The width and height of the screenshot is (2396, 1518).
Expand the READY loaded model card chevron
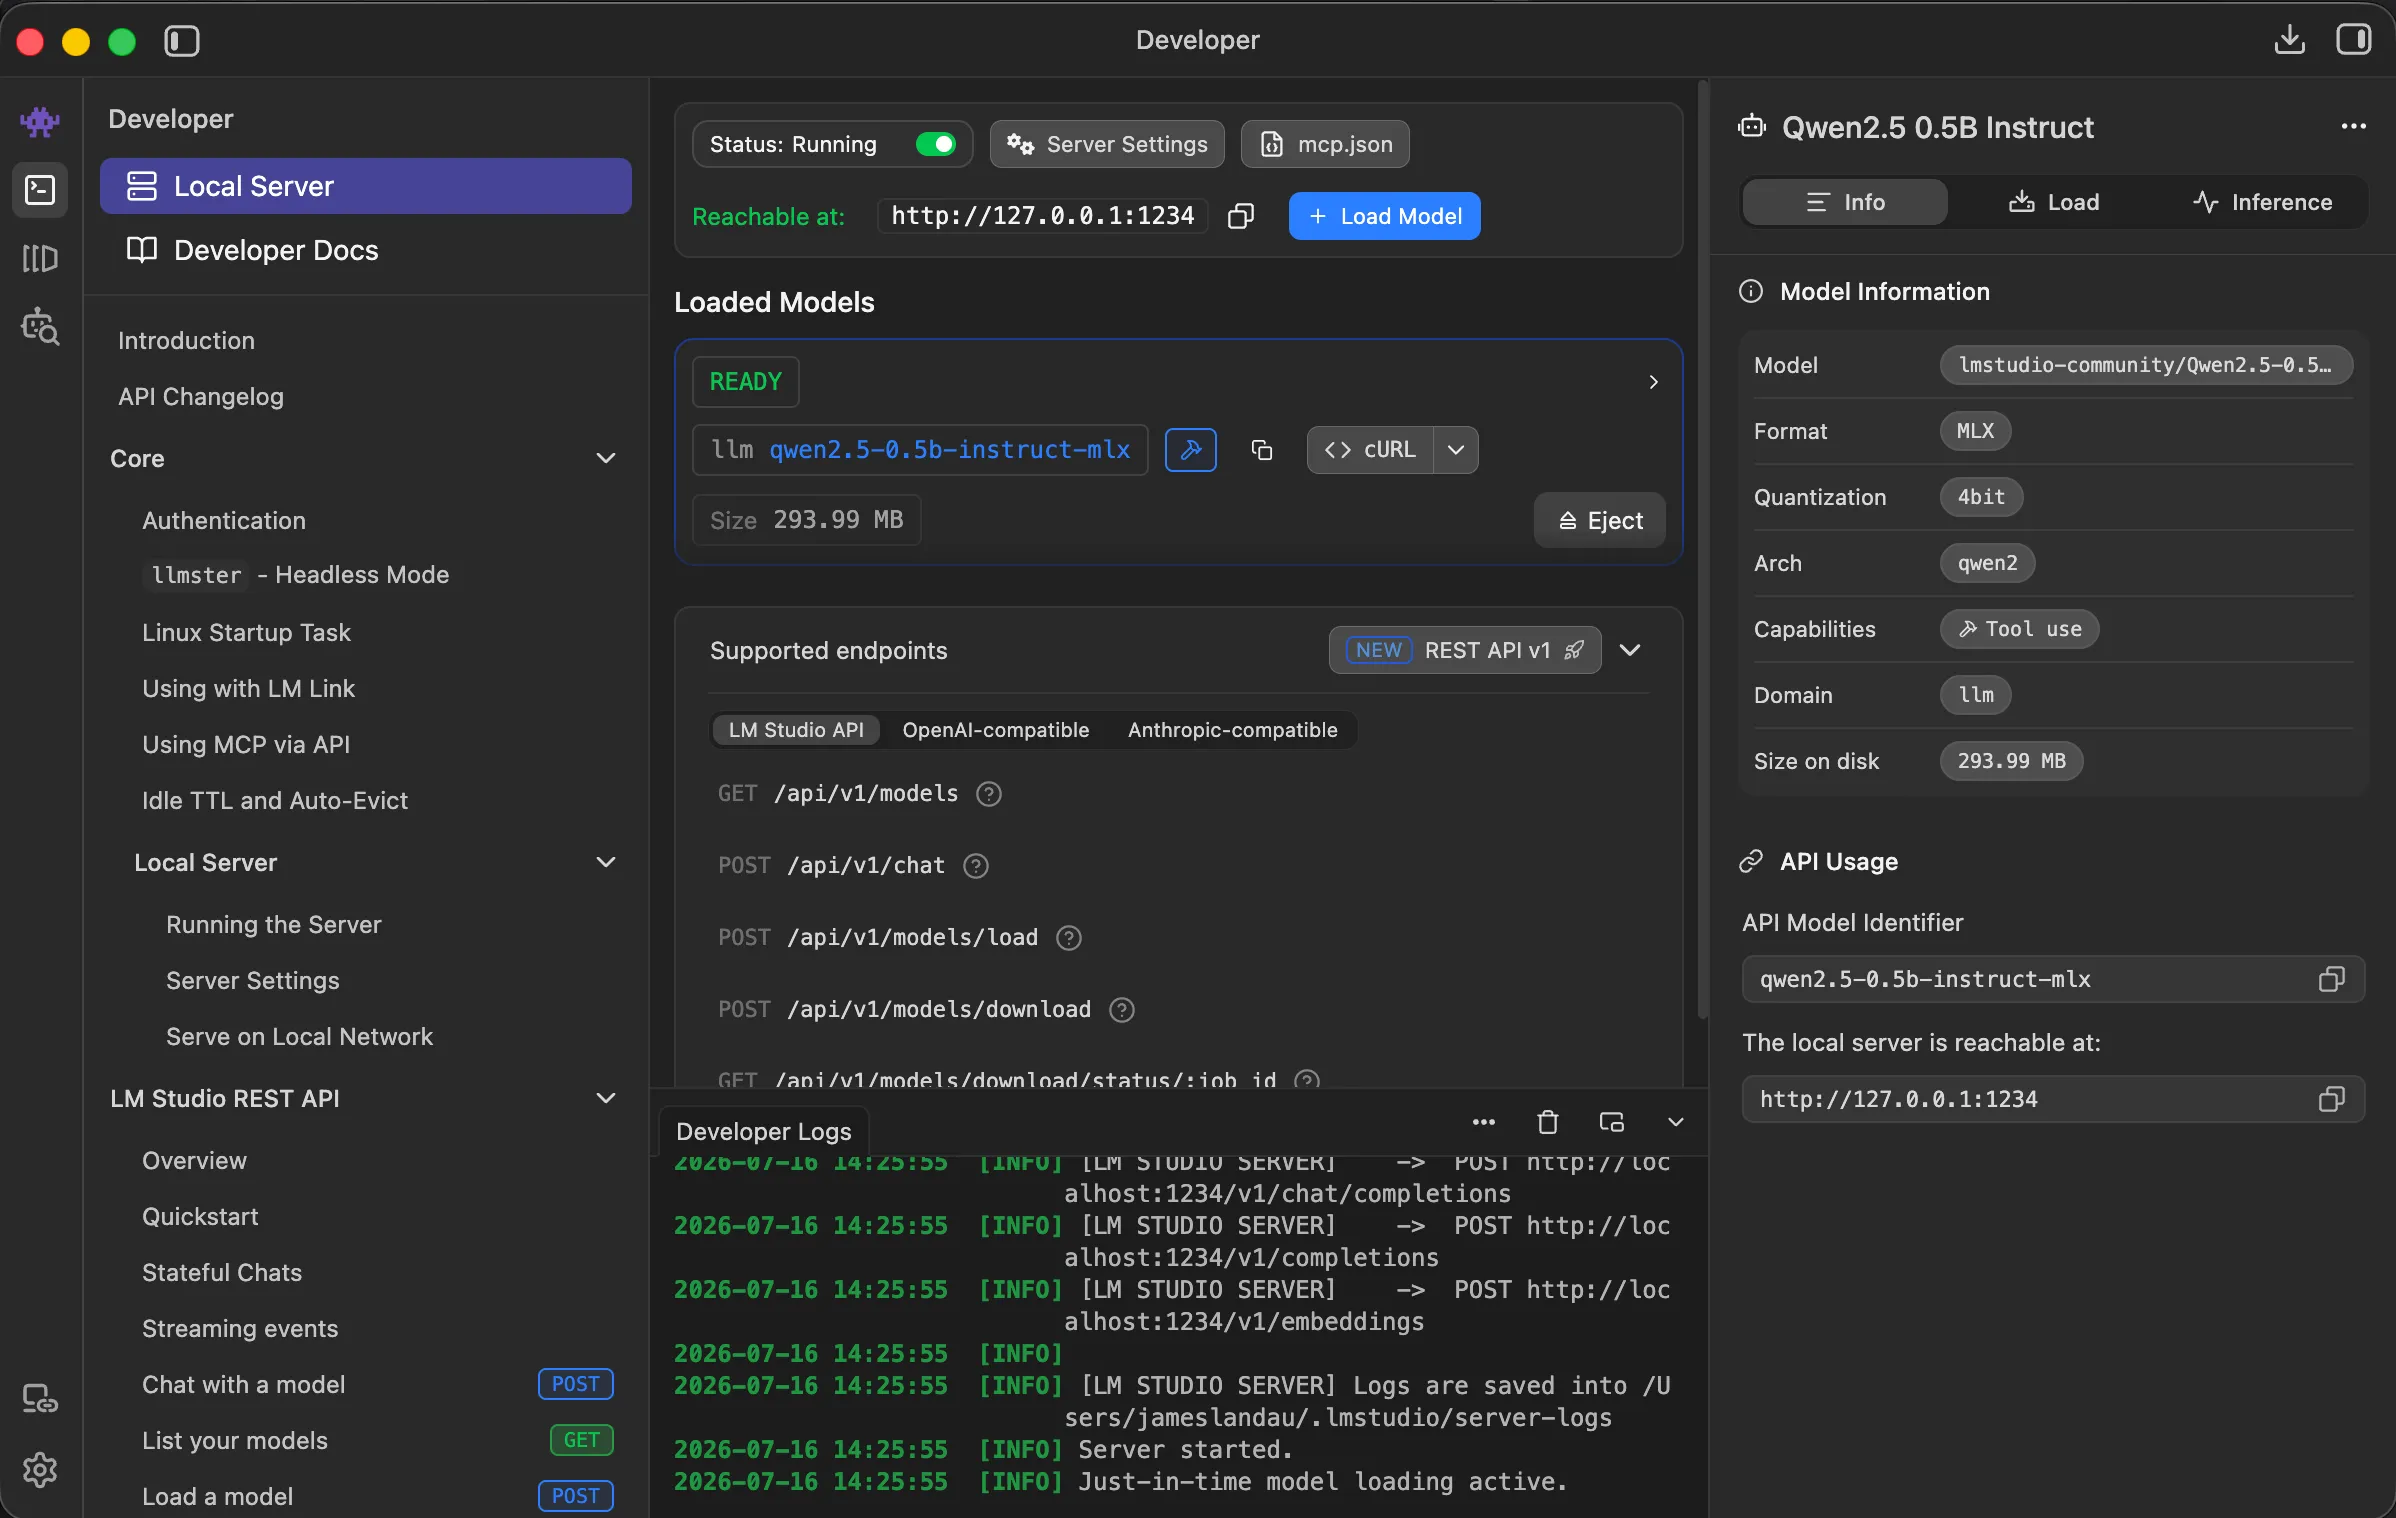(x=1654, y=382)
